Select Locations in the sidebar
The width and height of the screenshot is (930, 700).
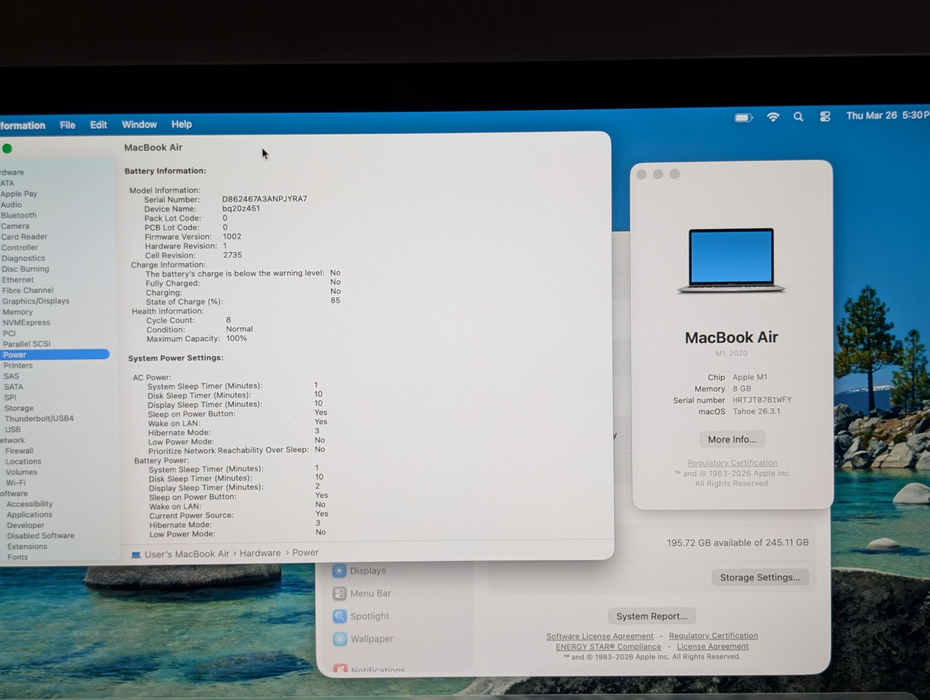(24, 462)
